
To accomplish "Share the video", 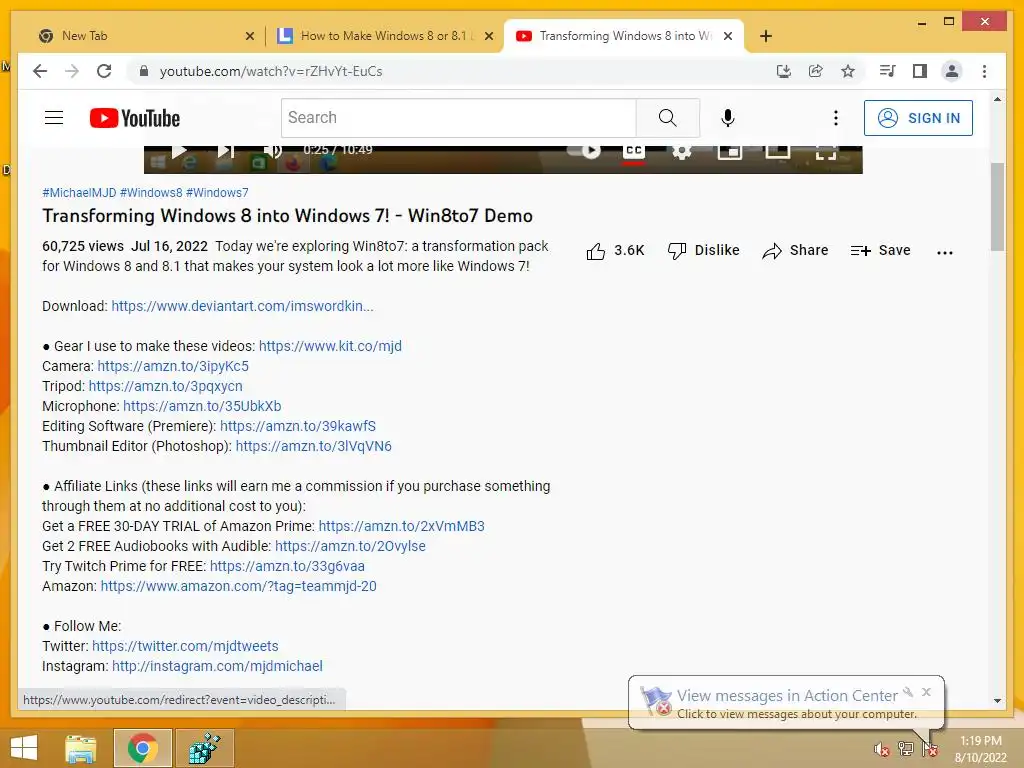I will pos(795,251).
